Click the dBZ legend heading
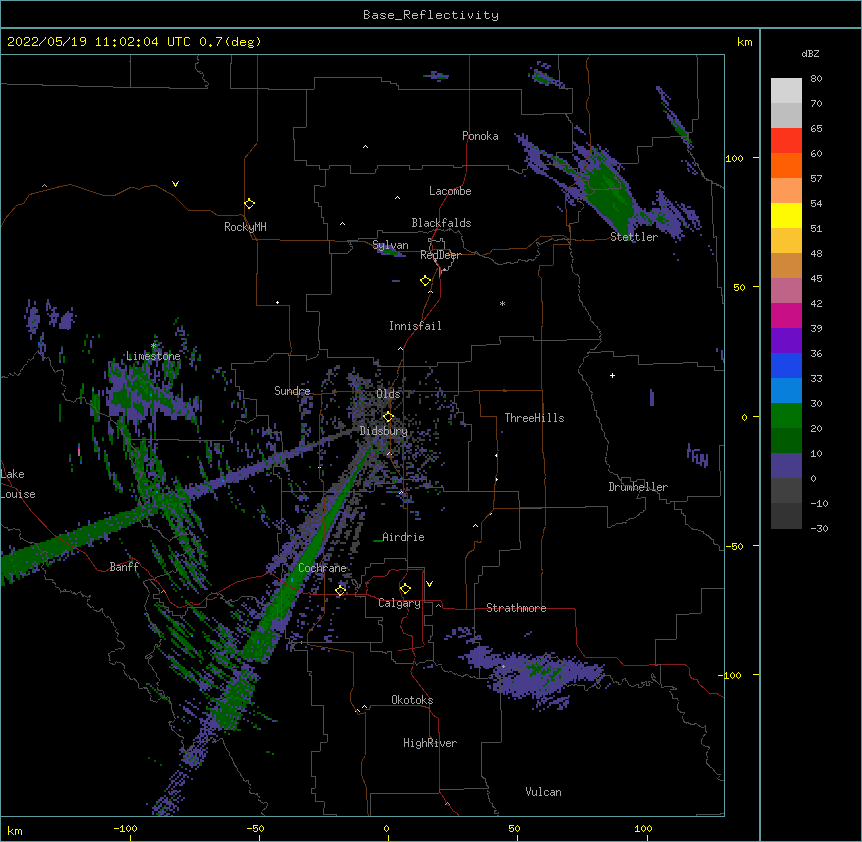This screenshot has height=842, width=862. tap(810, 54)
